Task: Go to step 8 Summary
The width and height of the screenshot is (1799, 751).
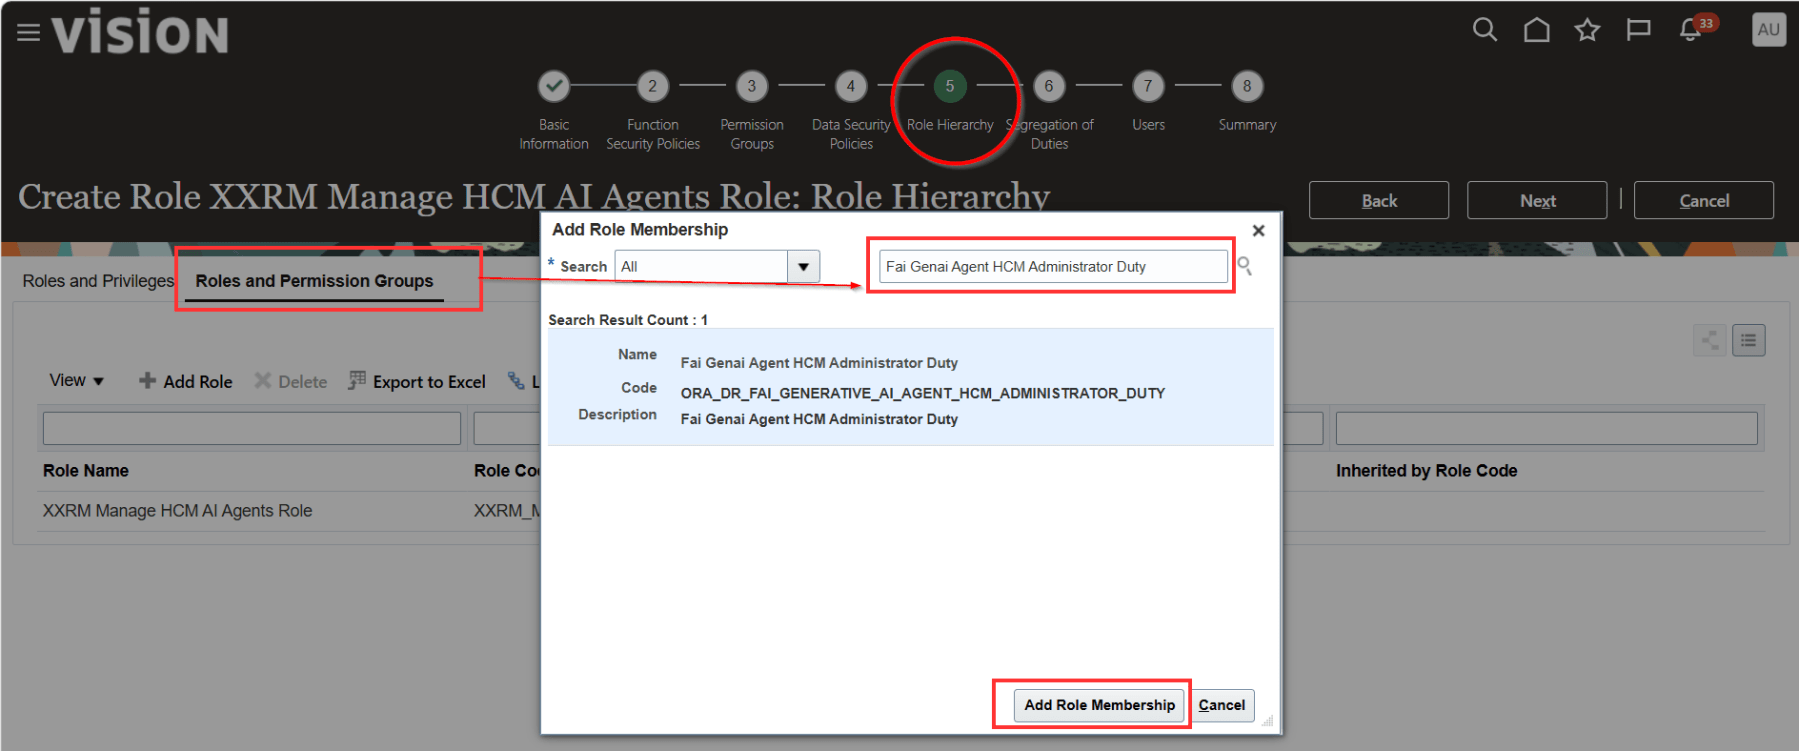Action: (1246, 87)
